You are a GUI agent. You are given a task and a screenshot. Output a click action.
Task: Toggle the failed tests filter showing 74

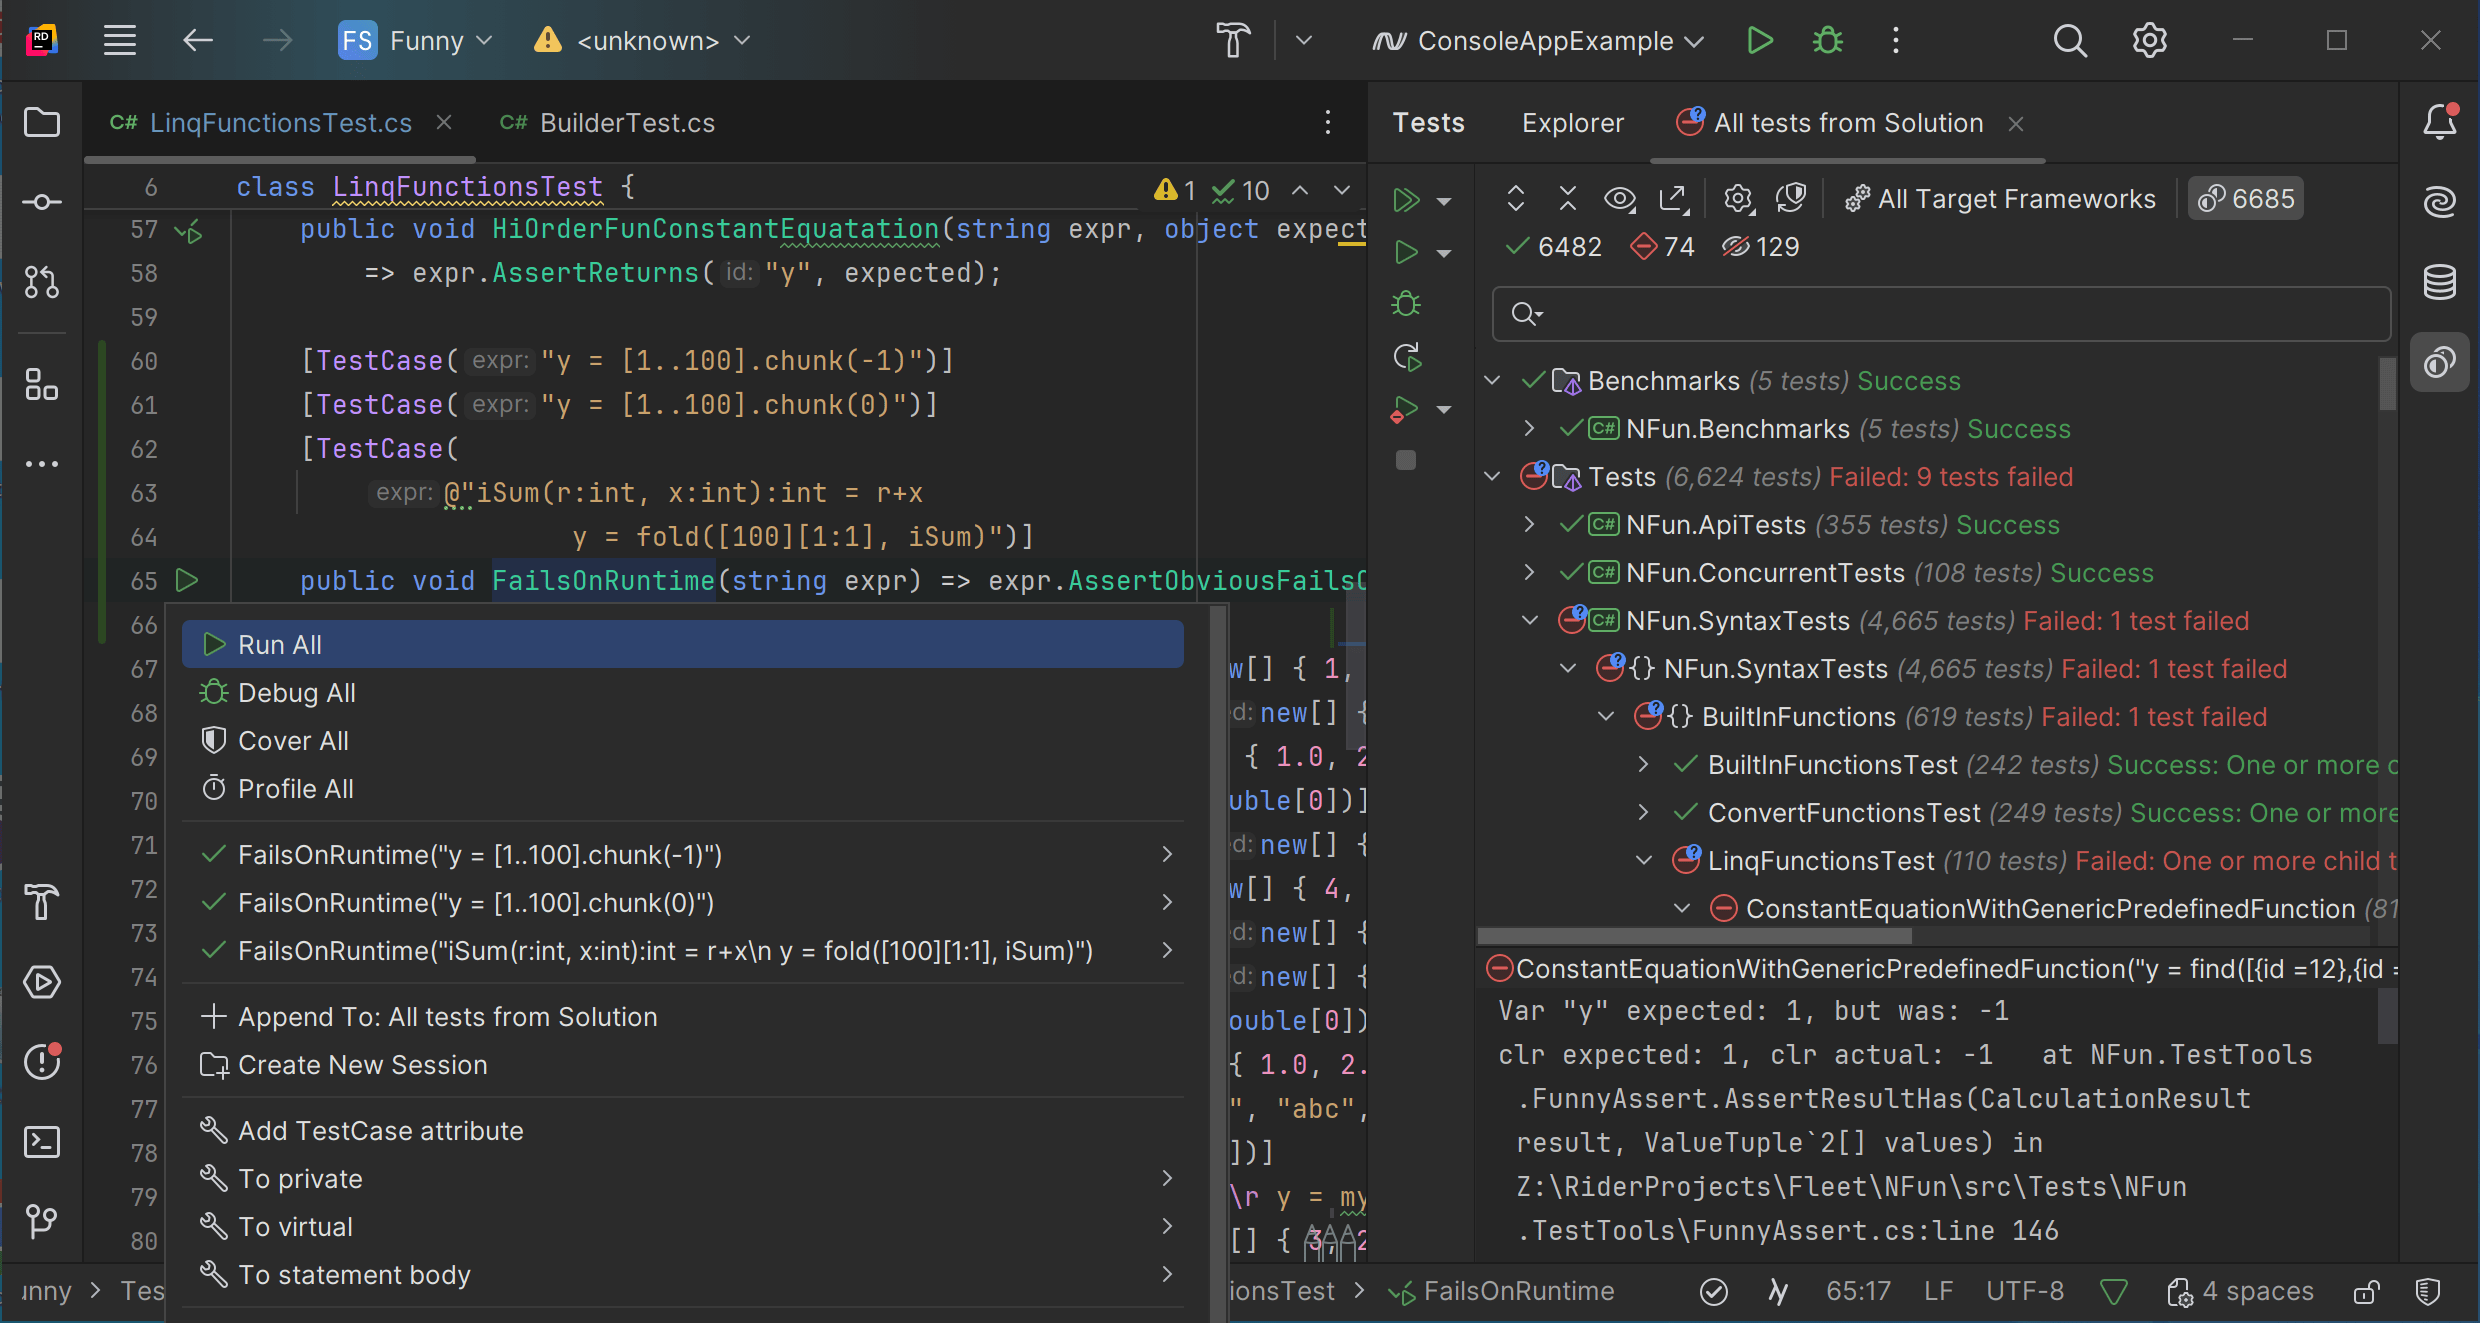click(1662, 247)
